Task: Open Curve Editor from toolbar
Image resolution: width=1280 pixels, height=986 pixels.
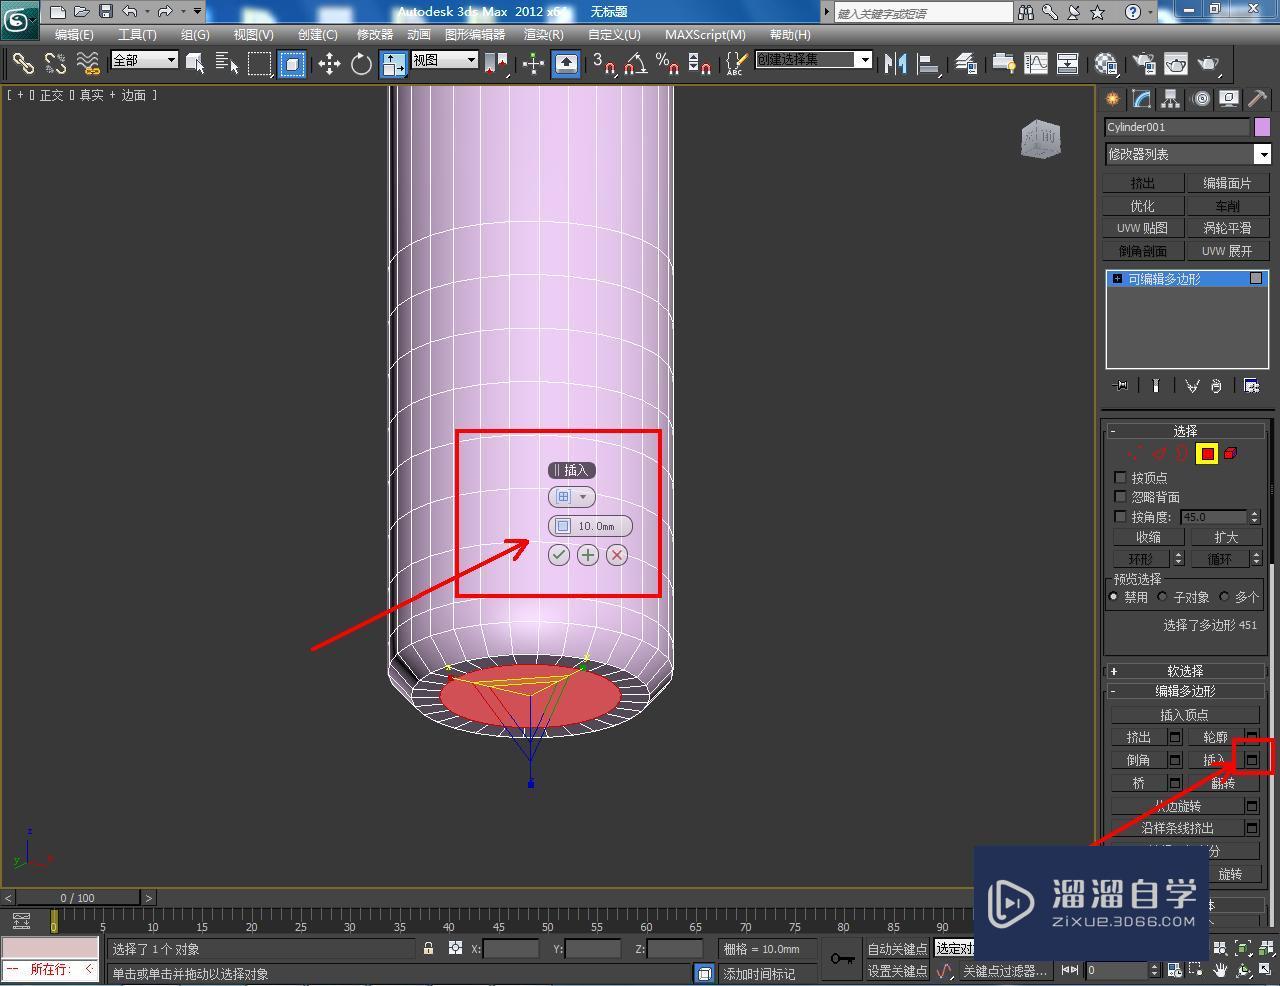Action: coord(1035,64)
